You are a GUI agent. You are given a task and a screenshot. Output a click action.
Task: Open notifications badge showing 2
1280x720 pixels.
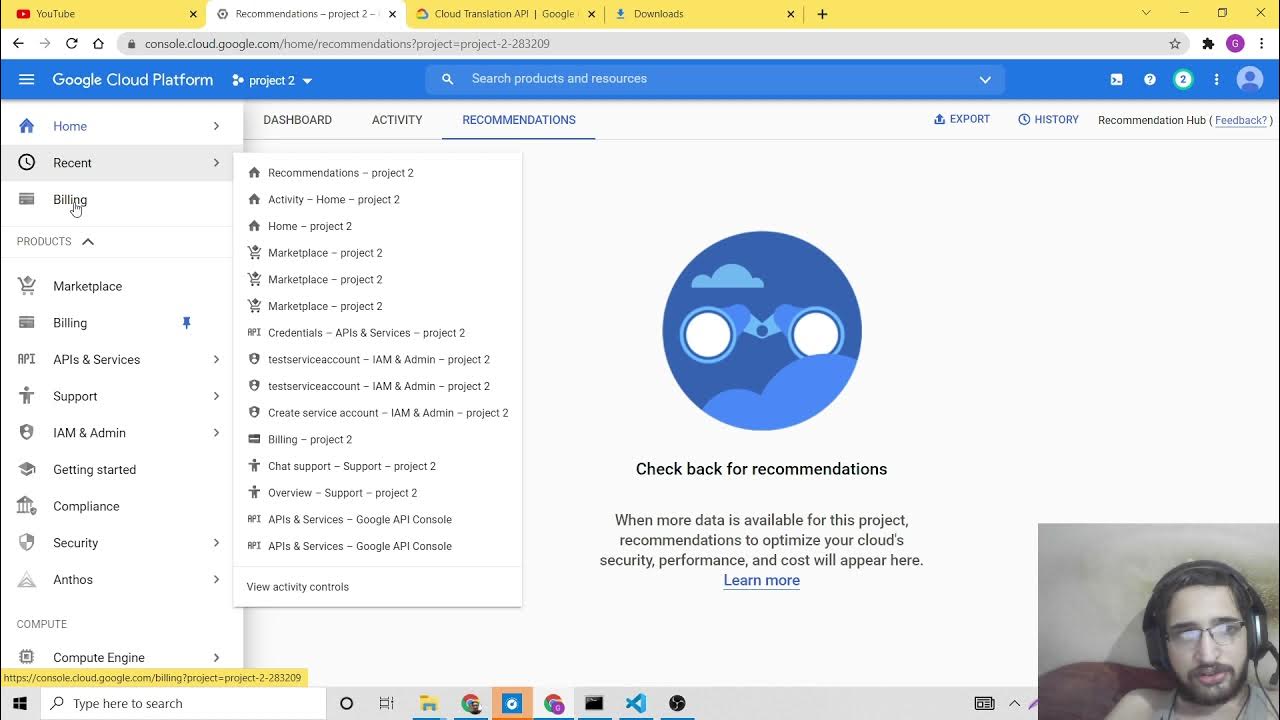(x=1183, y=80)
